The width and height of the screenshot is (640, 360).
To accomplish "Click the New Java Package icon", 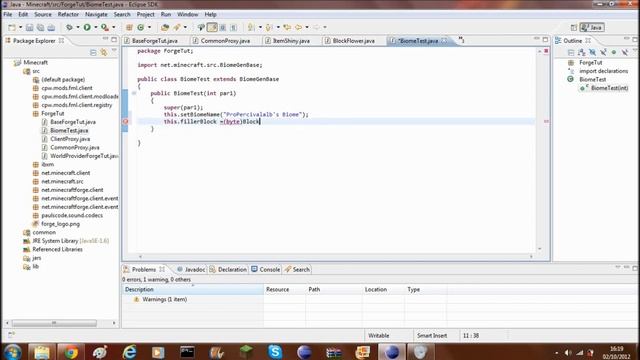I will point(129,27).
